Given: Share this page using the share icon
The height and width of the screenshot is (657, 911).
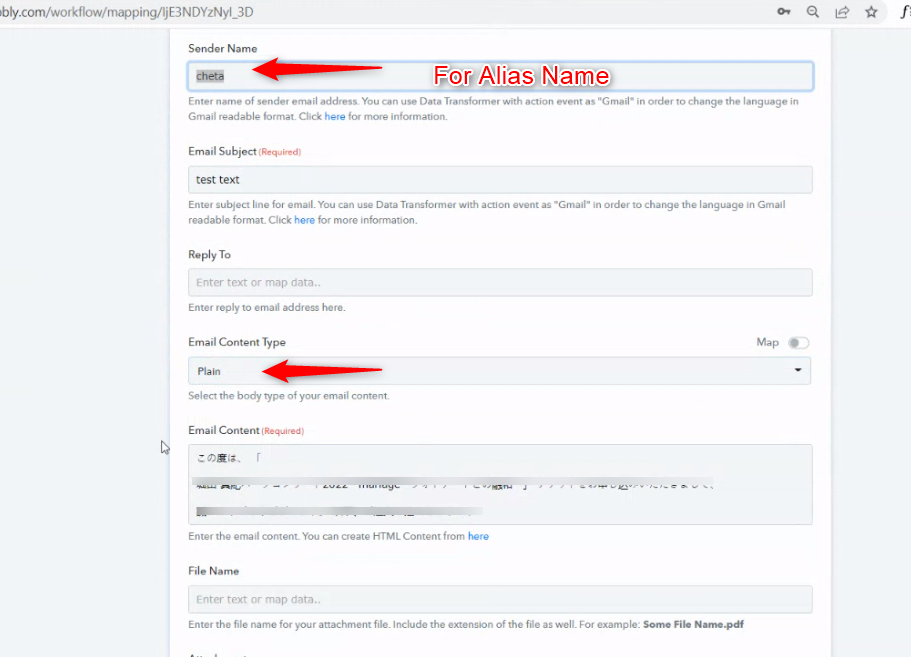Looking at the screenshot, I should pos(842,12).
